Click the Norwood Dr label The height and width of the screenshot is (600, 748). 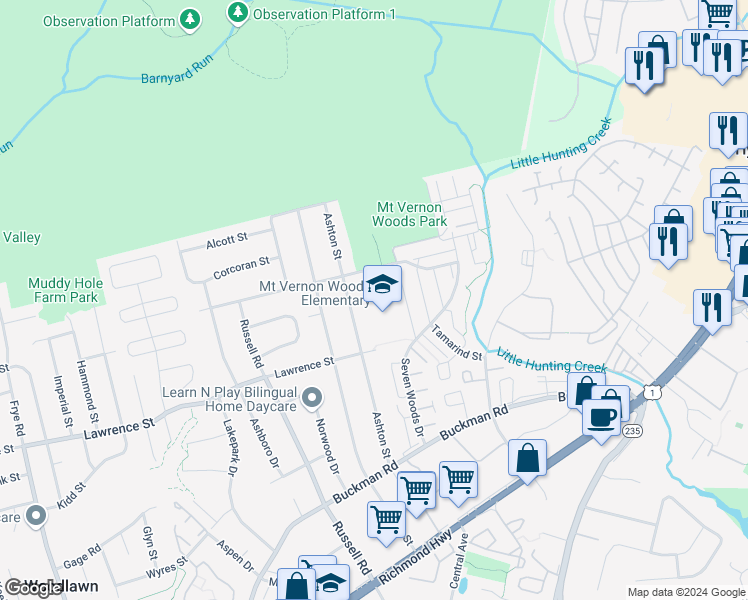coord(327,446)
